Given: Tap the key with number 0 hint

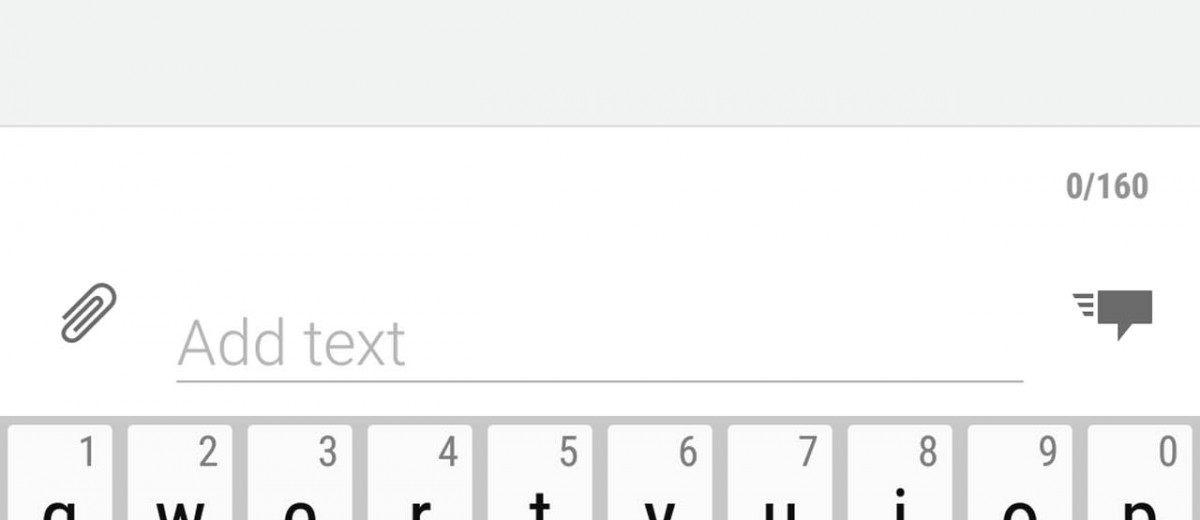Looking at the screenshot, I should (1140, 473).
